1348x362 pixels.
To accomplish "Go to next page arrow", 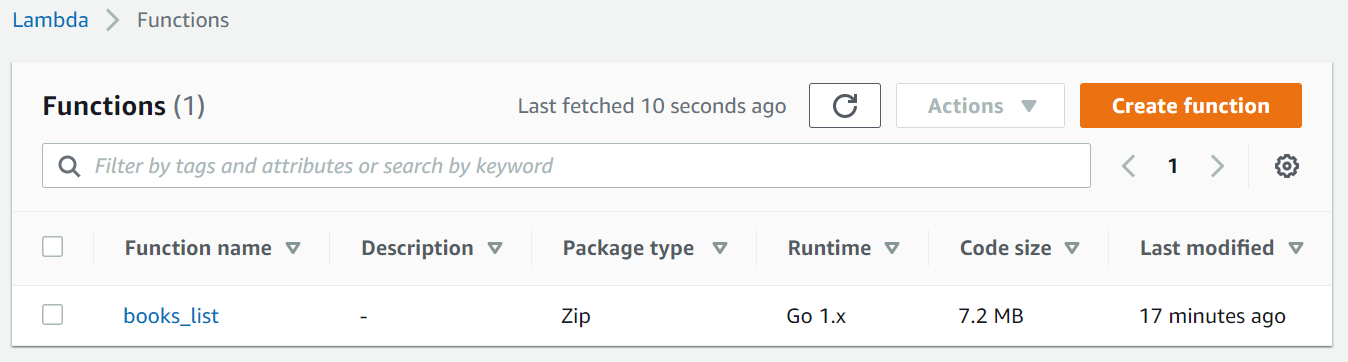I will 1217,166.
